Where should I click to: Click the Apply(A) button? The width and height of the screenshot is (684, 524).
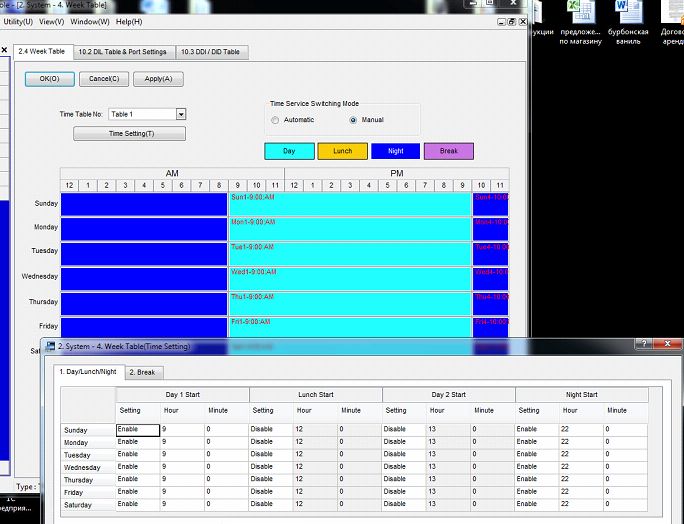pos(158,79)
